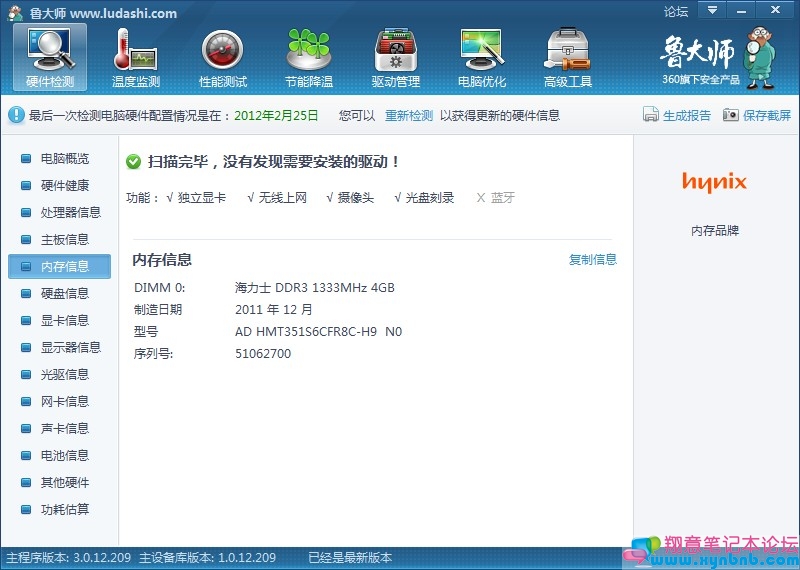Click the 摄像头 feature label
This screenshot has width=800, height=570.
pyautogui.click(x=356, y=198)
